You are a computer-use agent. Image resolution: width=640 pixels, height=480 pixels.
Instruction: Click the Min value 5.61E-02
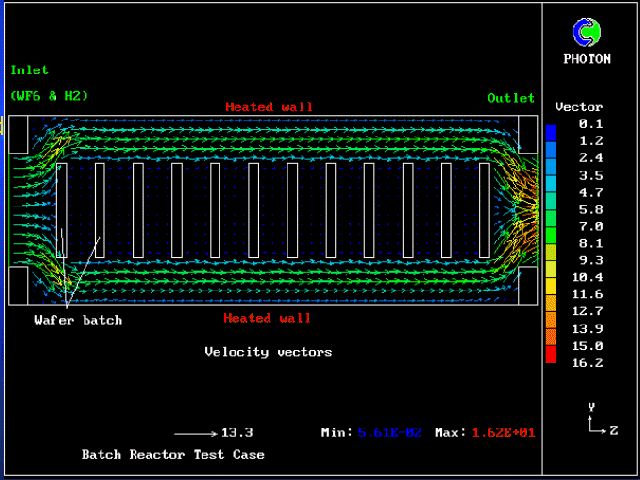pos(390,433)
